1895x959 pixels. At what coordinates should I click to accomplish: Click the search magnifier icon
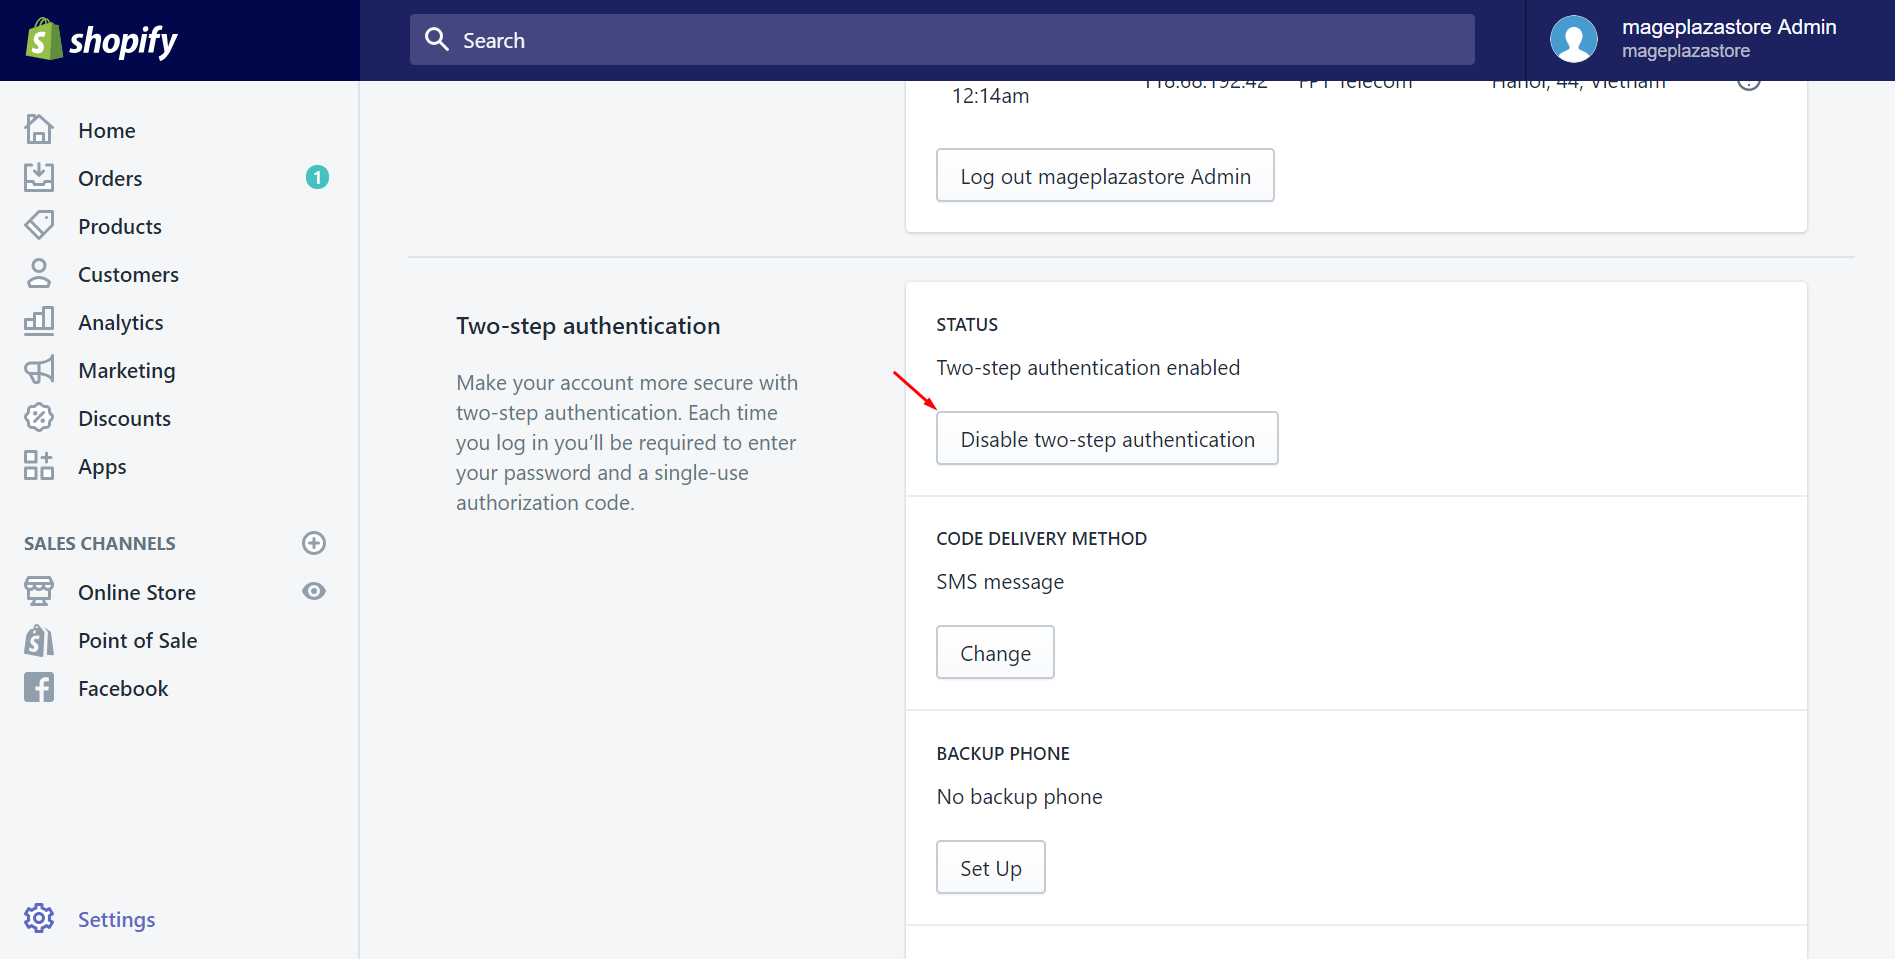pos(437,39)
